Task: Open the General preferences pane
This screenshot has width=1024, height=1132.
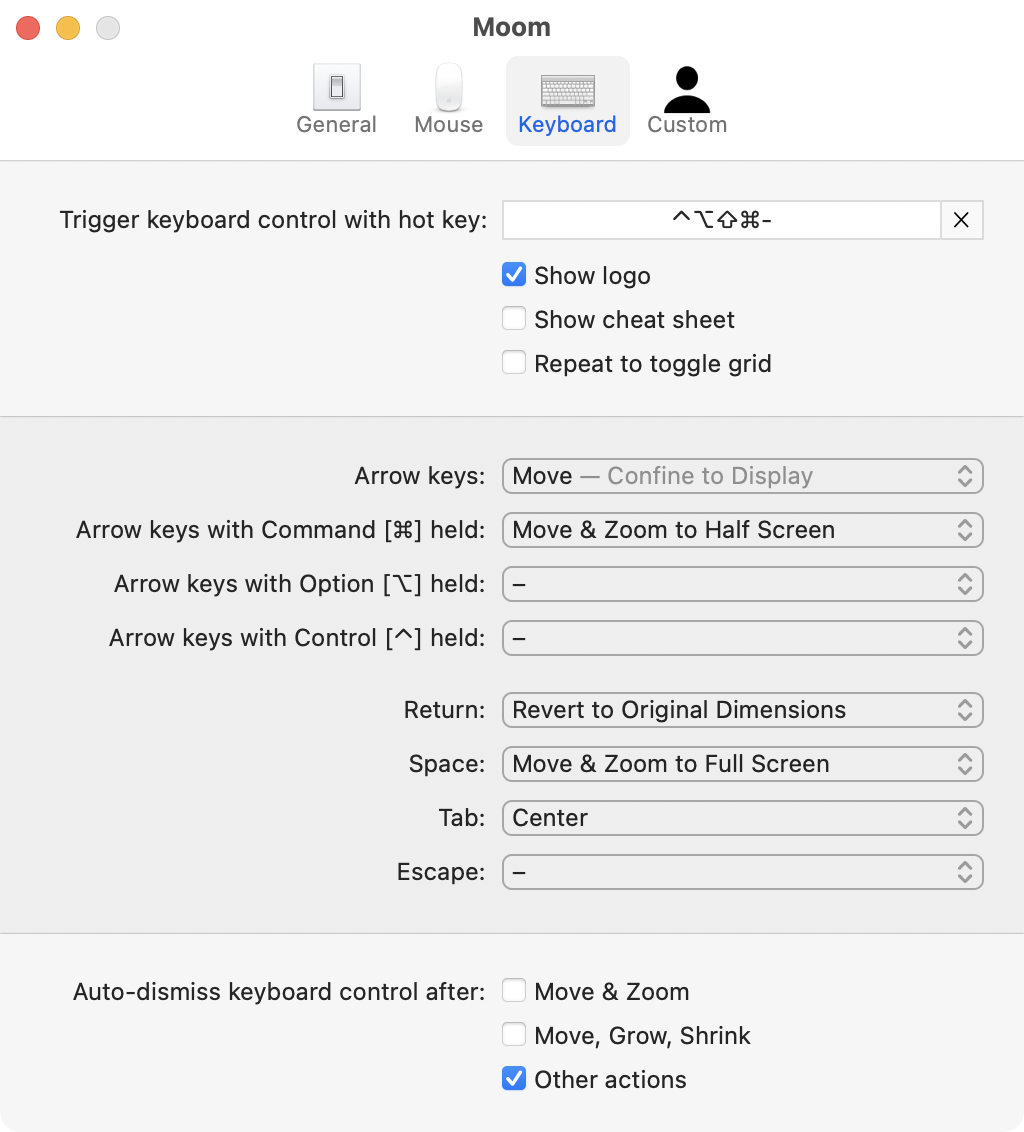Action: pyautogui.click(x=336, y=100)
